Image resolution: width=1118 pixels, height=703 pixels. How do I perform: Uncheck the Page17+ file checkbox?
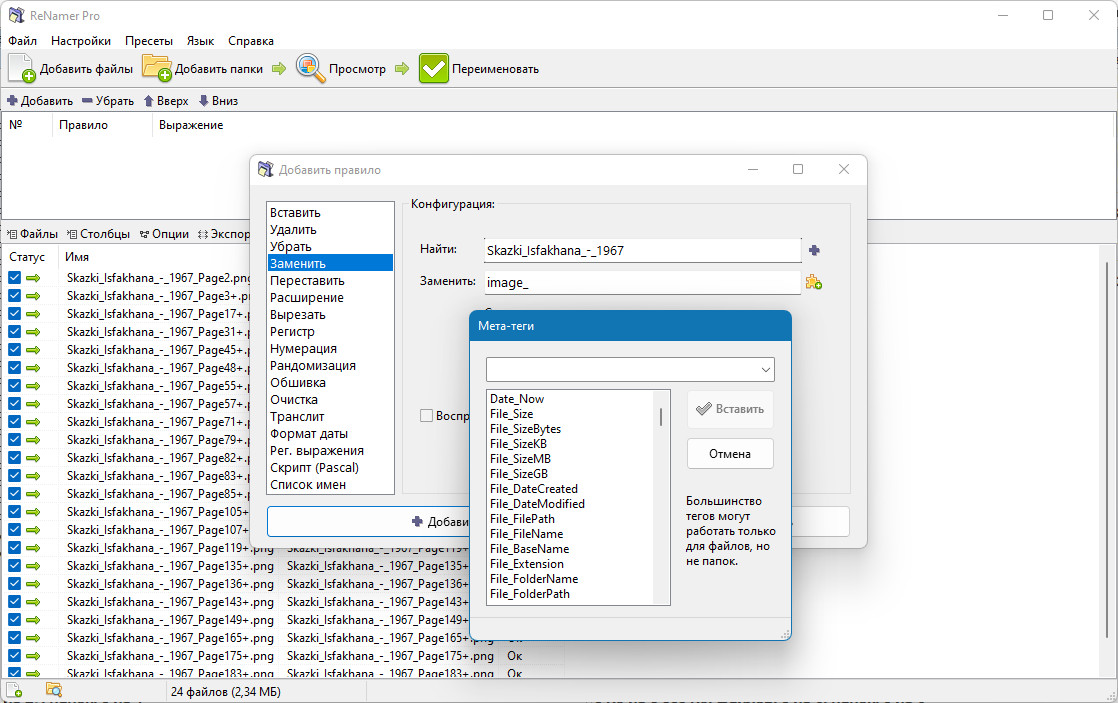14,314
